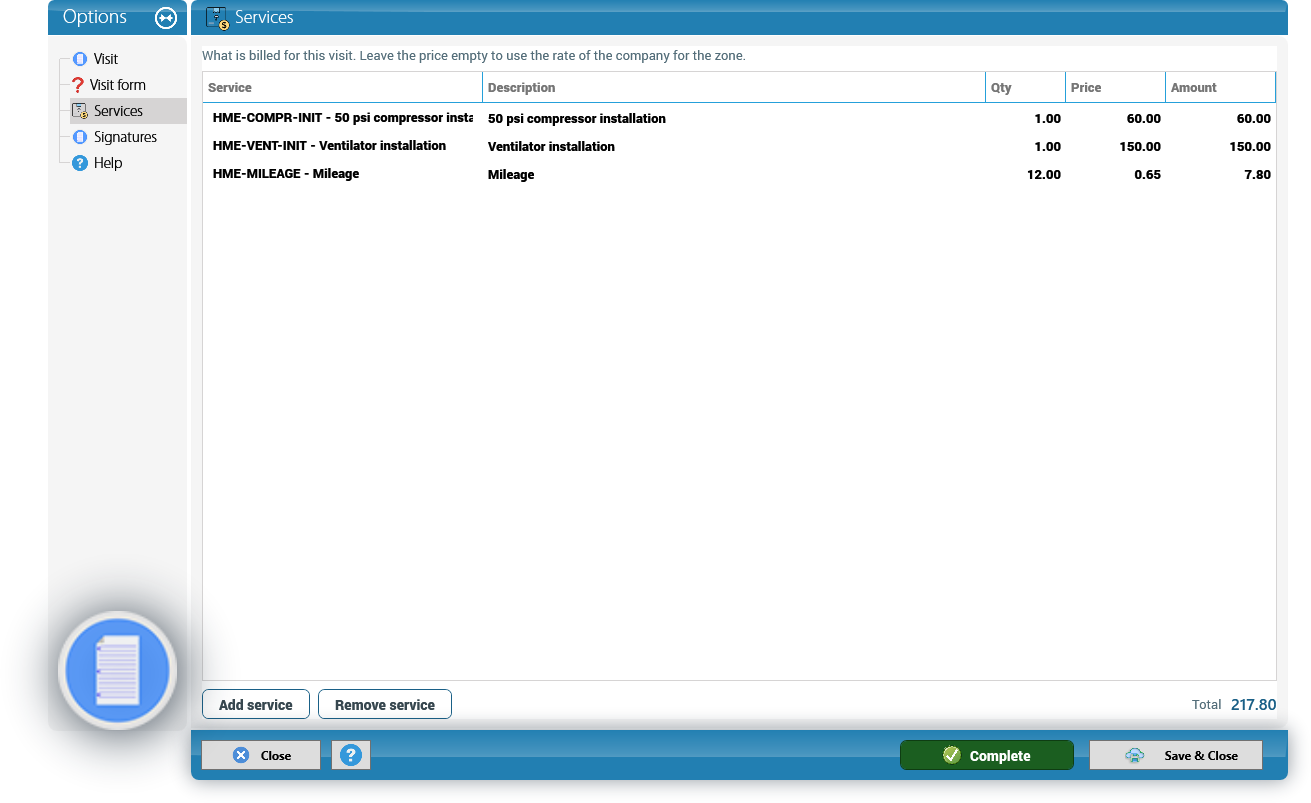Open help with the bottom question mark button
The image size is (1311, 803).
(x=351, y=755)
